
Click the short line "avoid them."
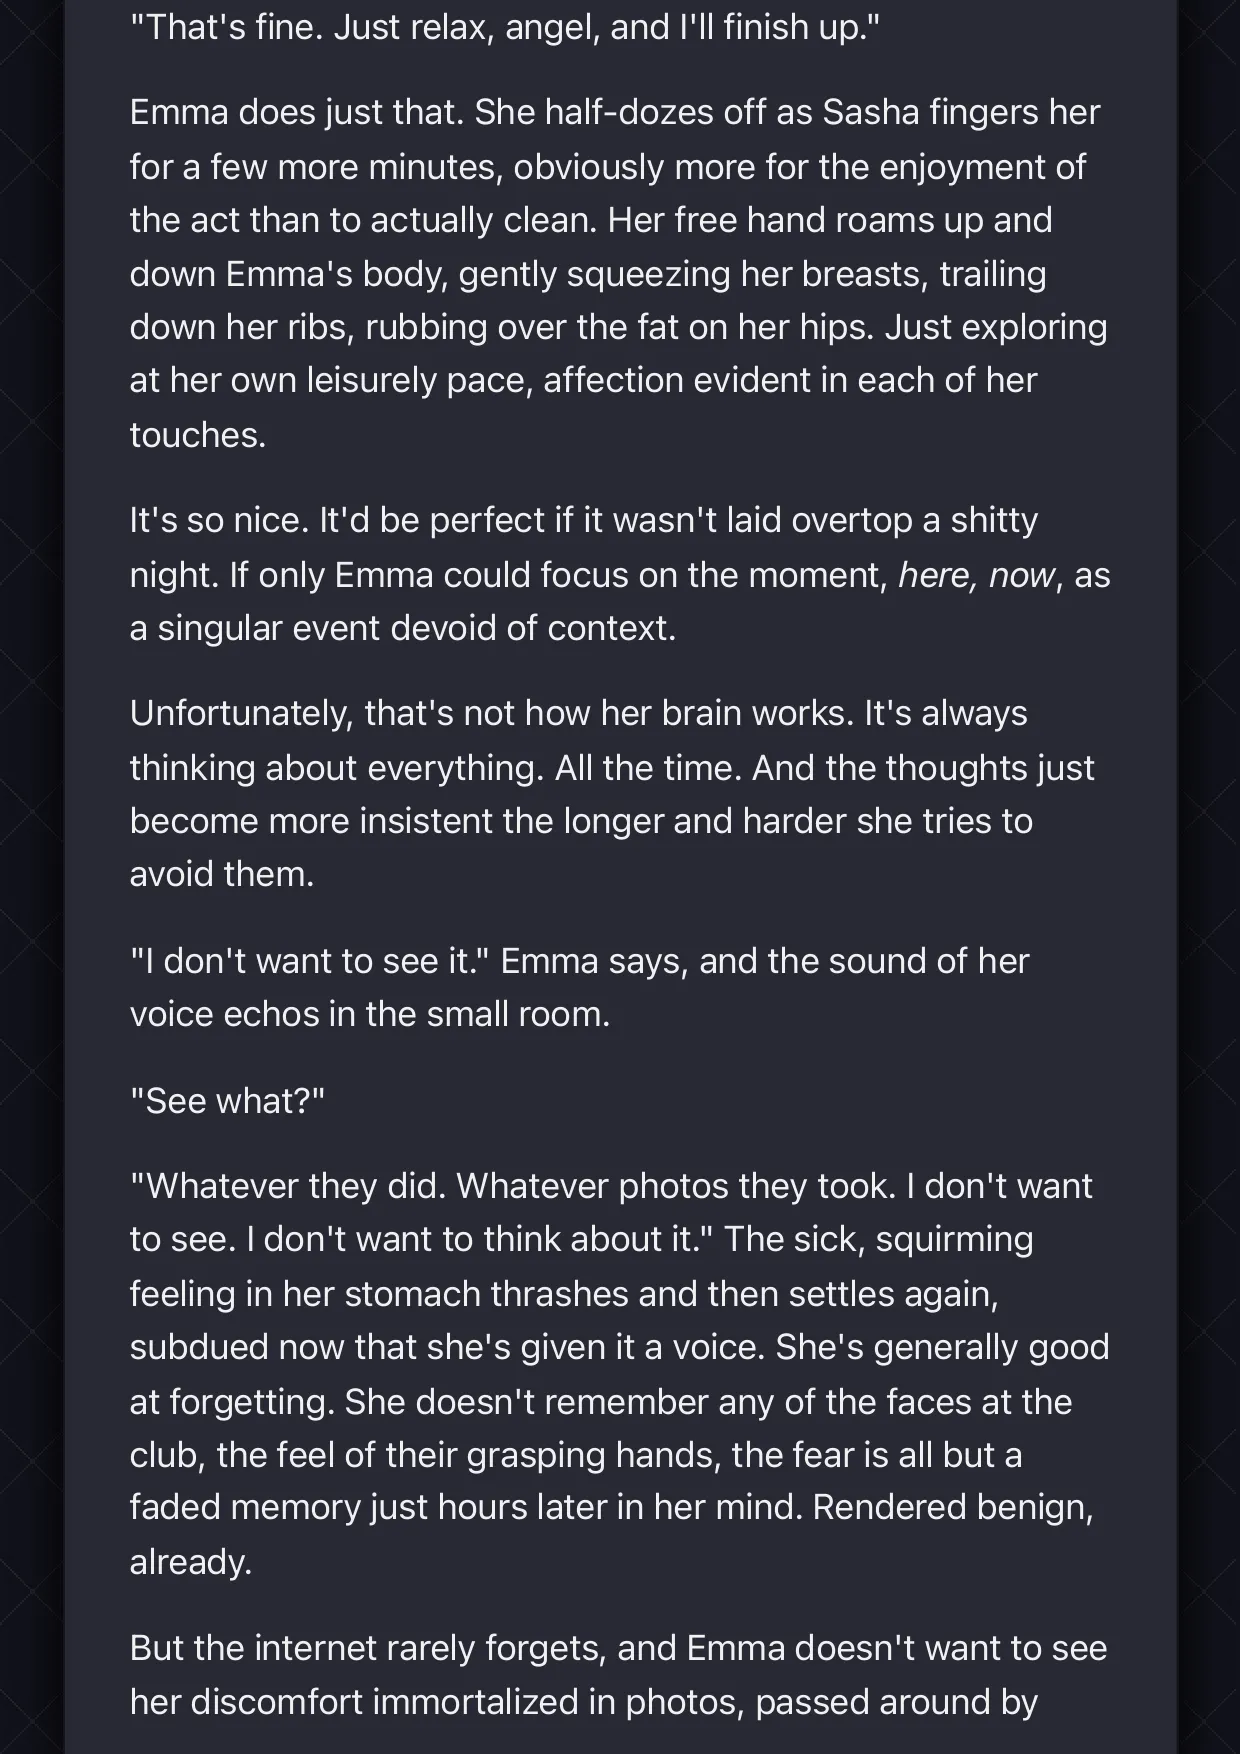coord(222,874)
